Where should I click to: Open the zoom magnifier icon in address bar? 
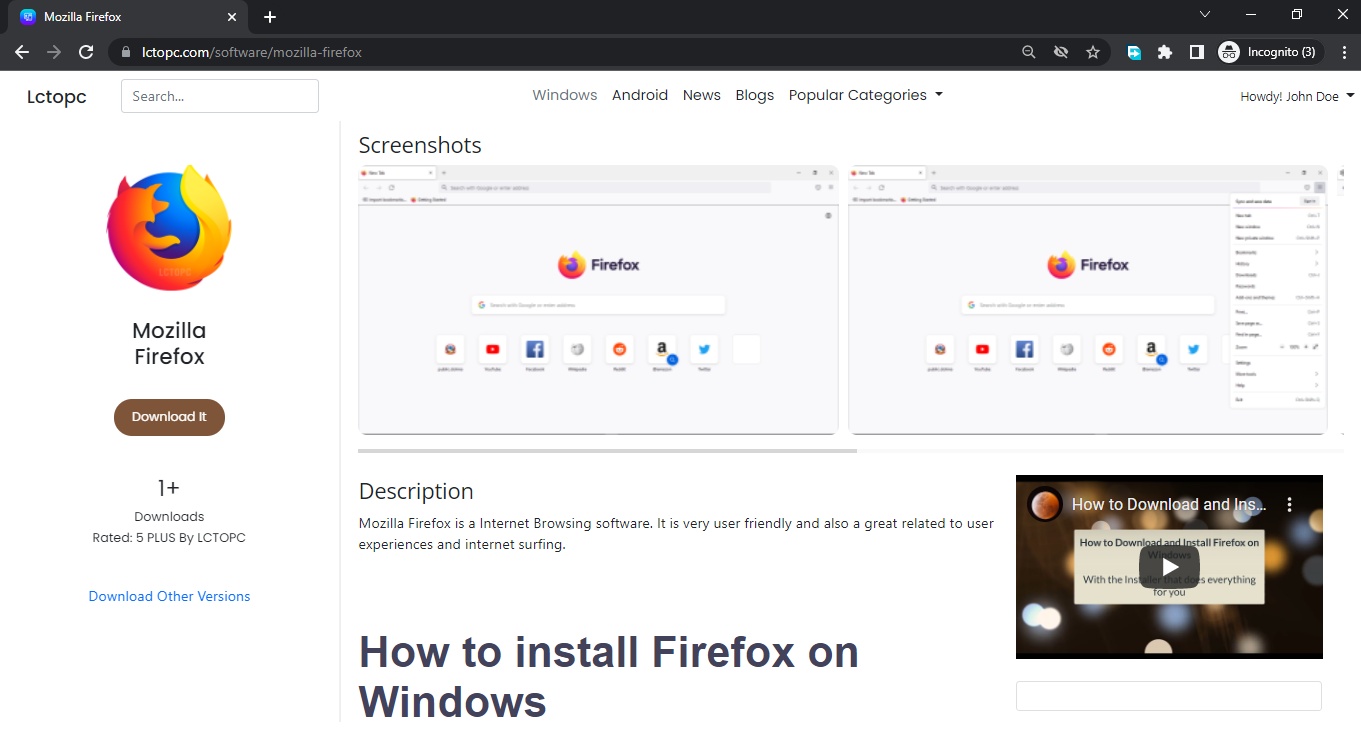coord(1029,52)
